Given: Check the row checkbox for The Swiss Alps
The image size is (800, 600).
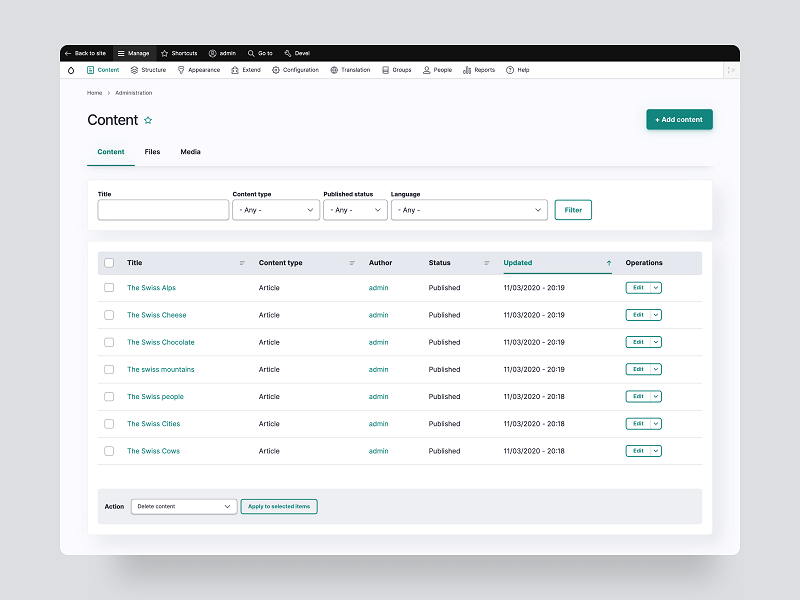Looking at the screenshot, I should pos(109,287).
